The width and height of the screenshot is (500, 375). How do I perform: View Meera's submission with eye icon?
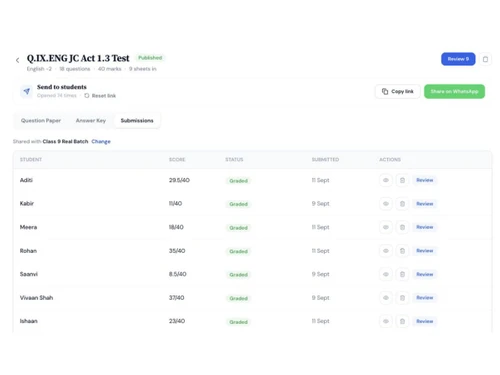point(386,227)
